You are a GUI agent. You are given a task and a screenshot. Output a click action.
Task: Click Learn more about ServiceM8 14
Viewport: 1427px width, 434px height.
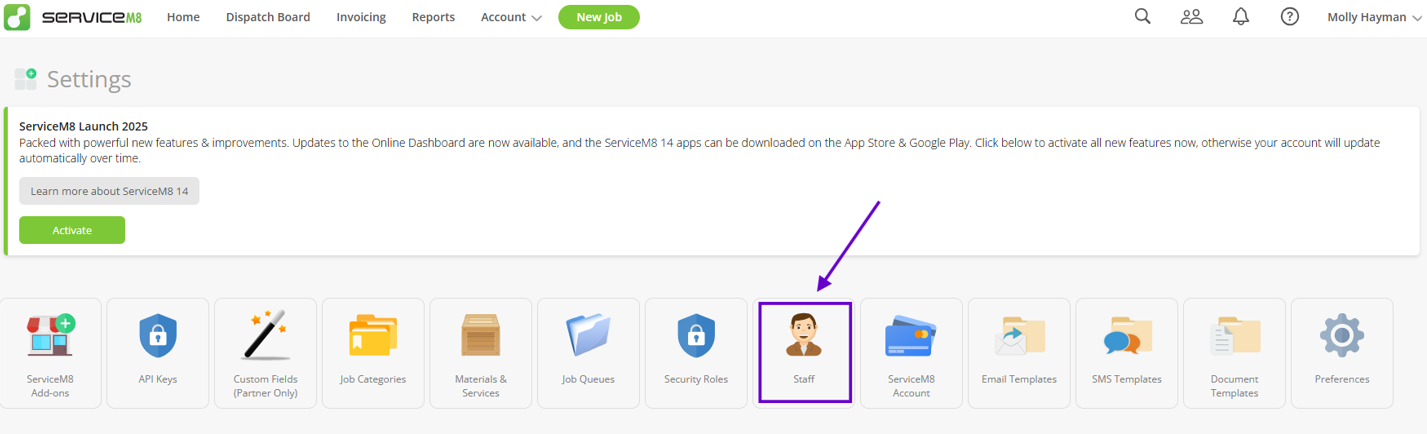[109, 191]
